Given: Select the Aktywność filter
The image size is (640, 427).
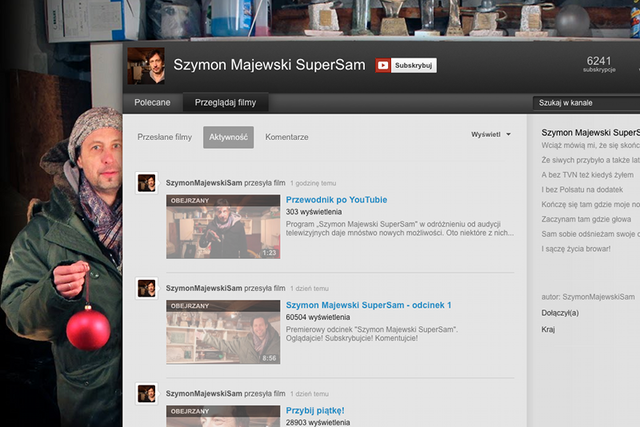Looking at the screenshot, I should click(x=228, y=137).
